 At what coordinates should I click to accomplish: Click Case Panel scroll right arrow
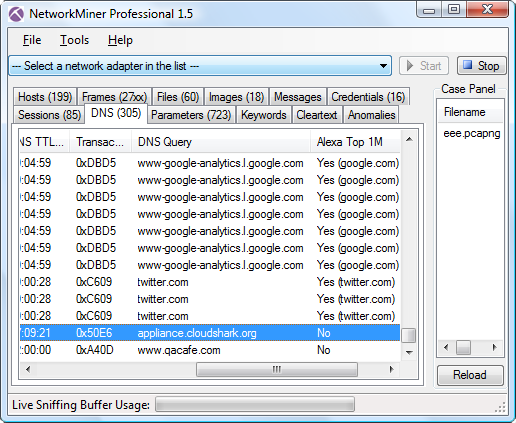tap(495, 347)
